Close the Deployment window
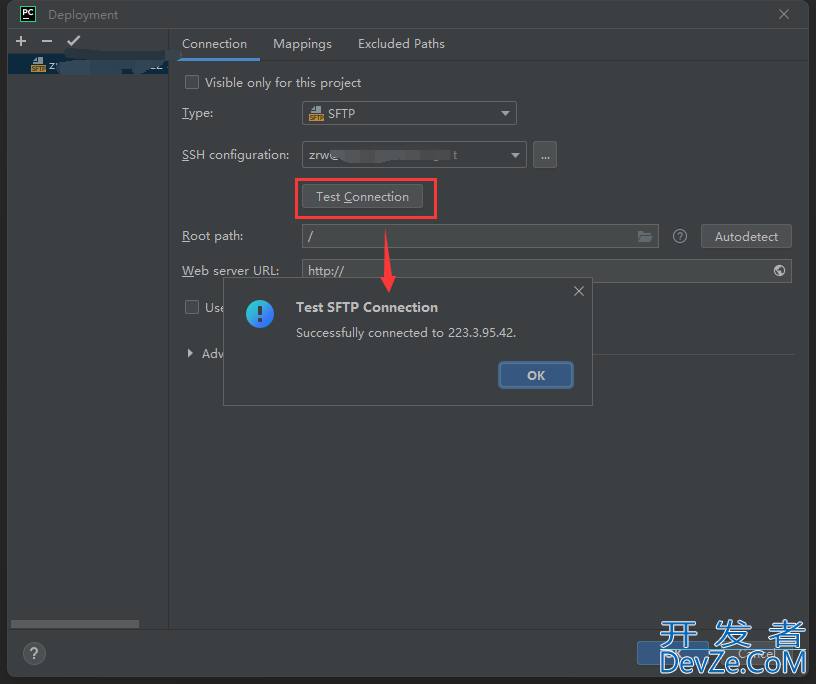The image size is (816, 684). [784, 15]
